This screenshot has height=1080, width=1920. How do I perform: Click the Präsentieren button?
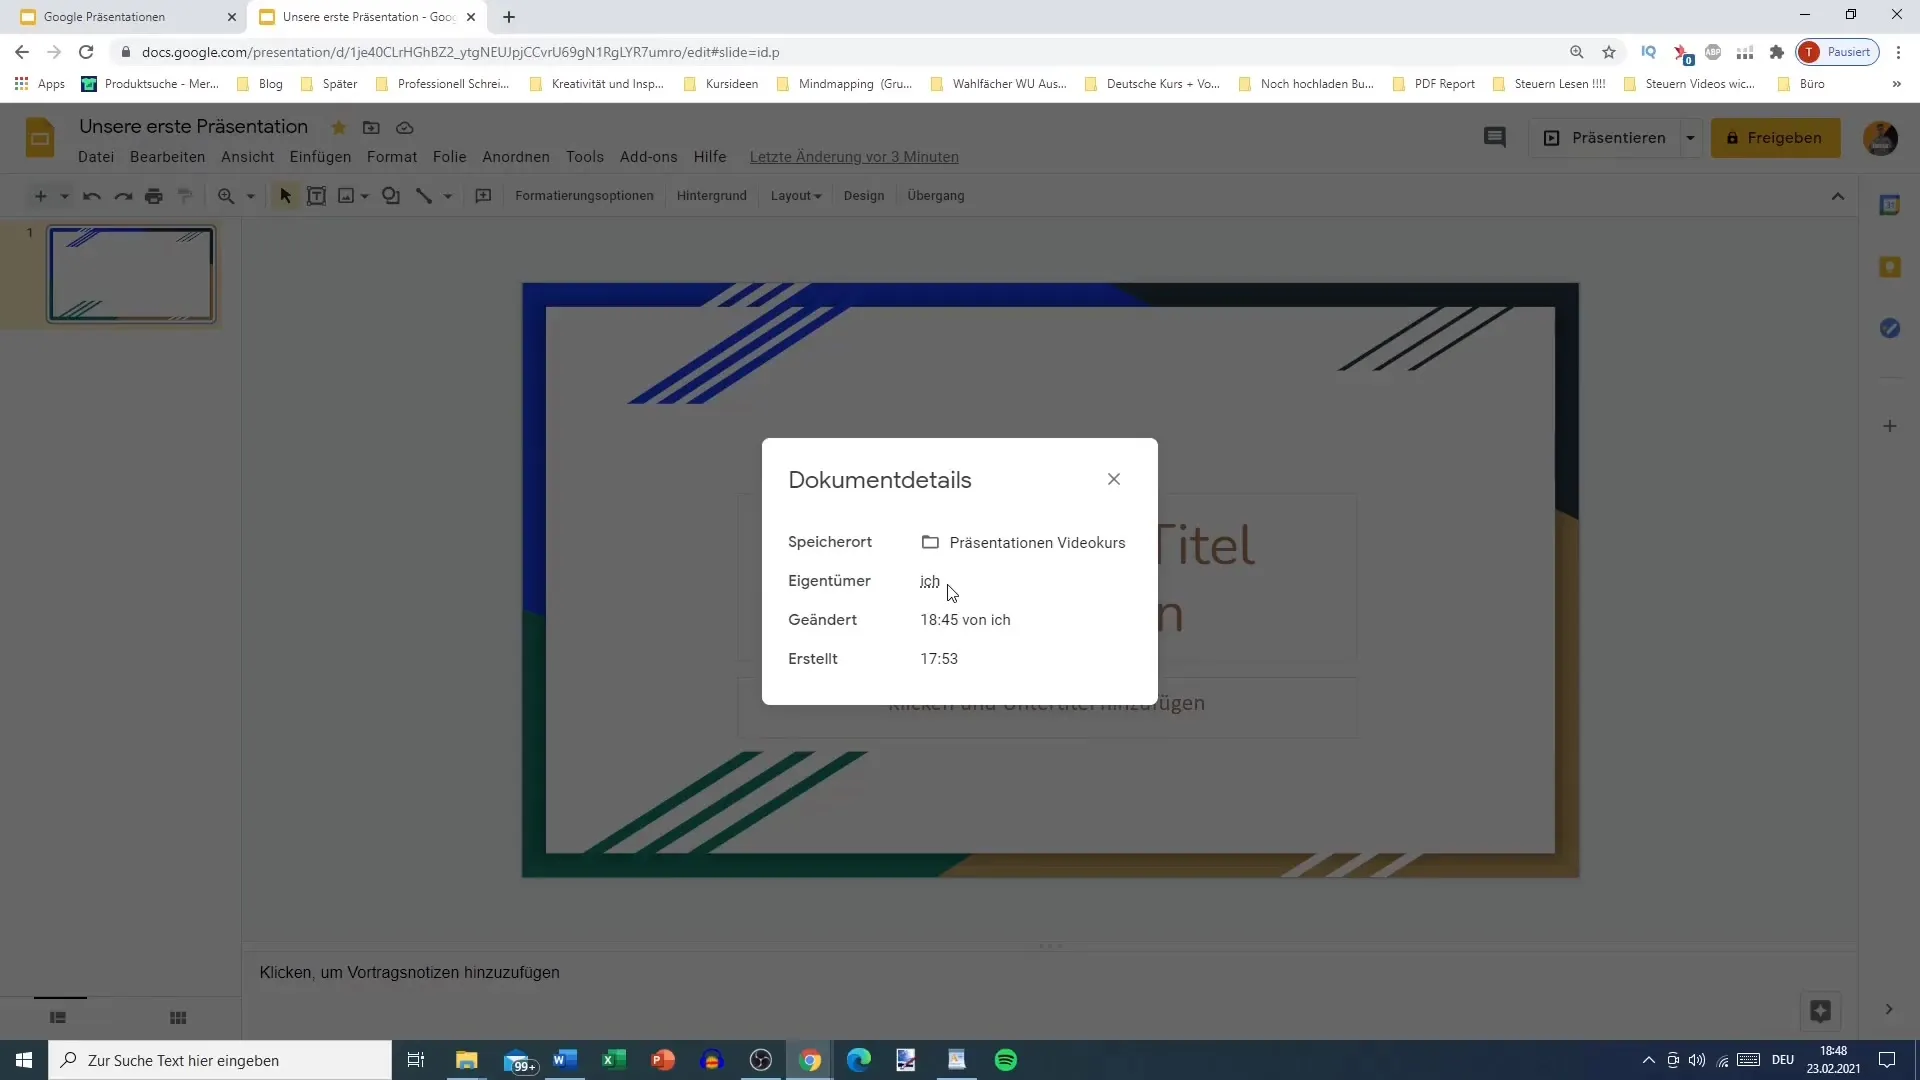[x=1605, y=138]
